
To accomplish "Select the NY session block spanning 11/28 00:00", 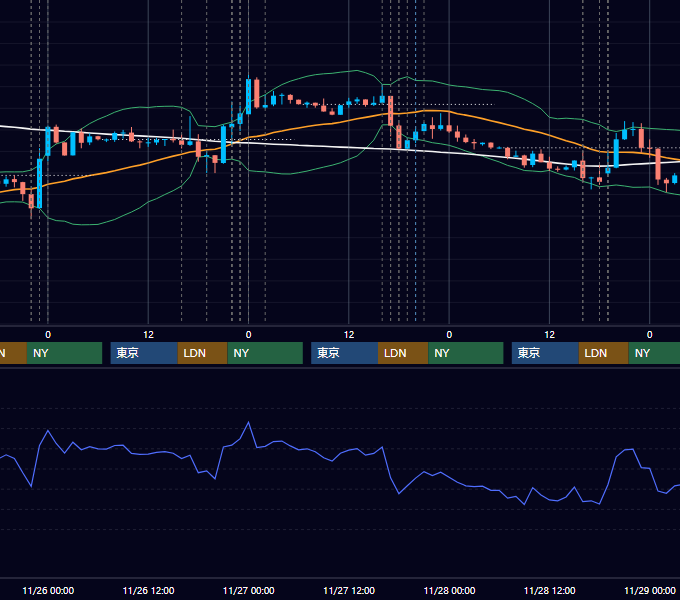I will [x=466, y=353].
